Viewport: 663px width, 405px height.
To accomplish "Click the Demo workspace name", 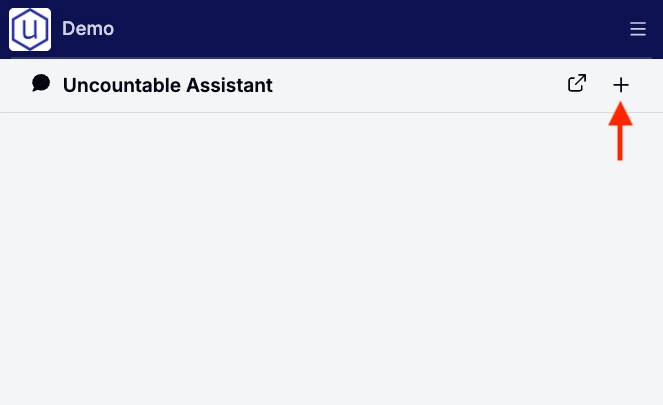I will 88,29.
